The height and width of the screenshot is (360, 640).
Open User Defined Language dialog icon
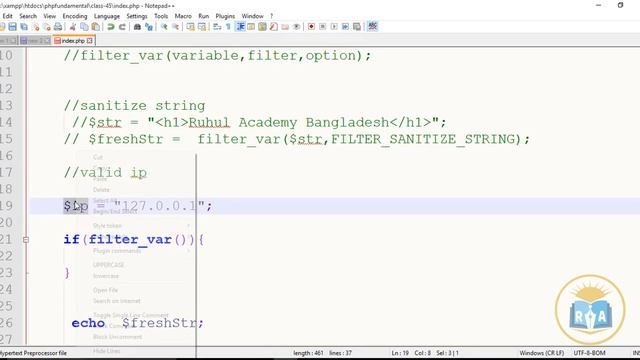tap(251, 27)
